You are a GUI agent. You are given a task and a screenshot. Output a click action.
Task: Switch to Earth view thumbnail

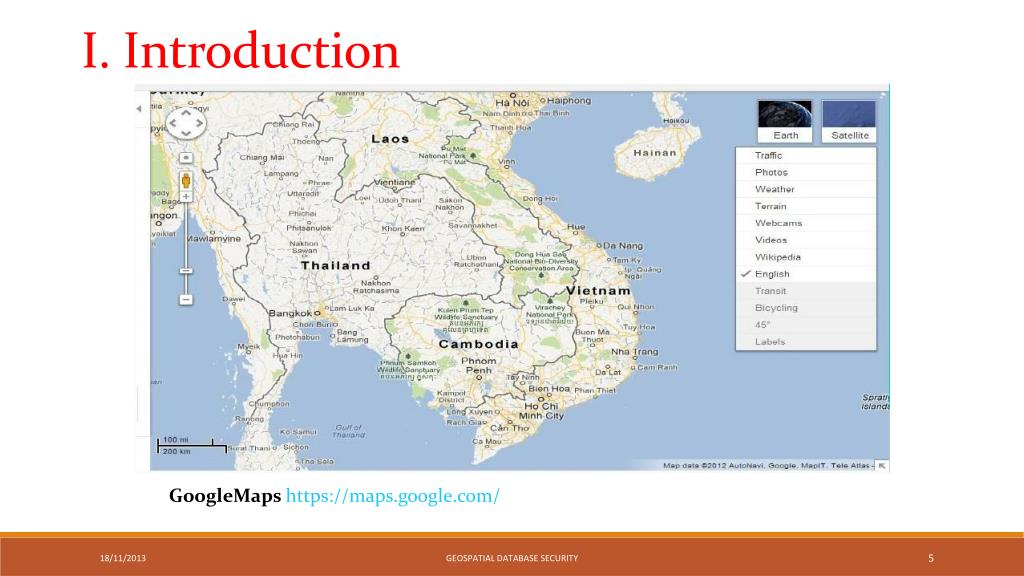(785, 121)
